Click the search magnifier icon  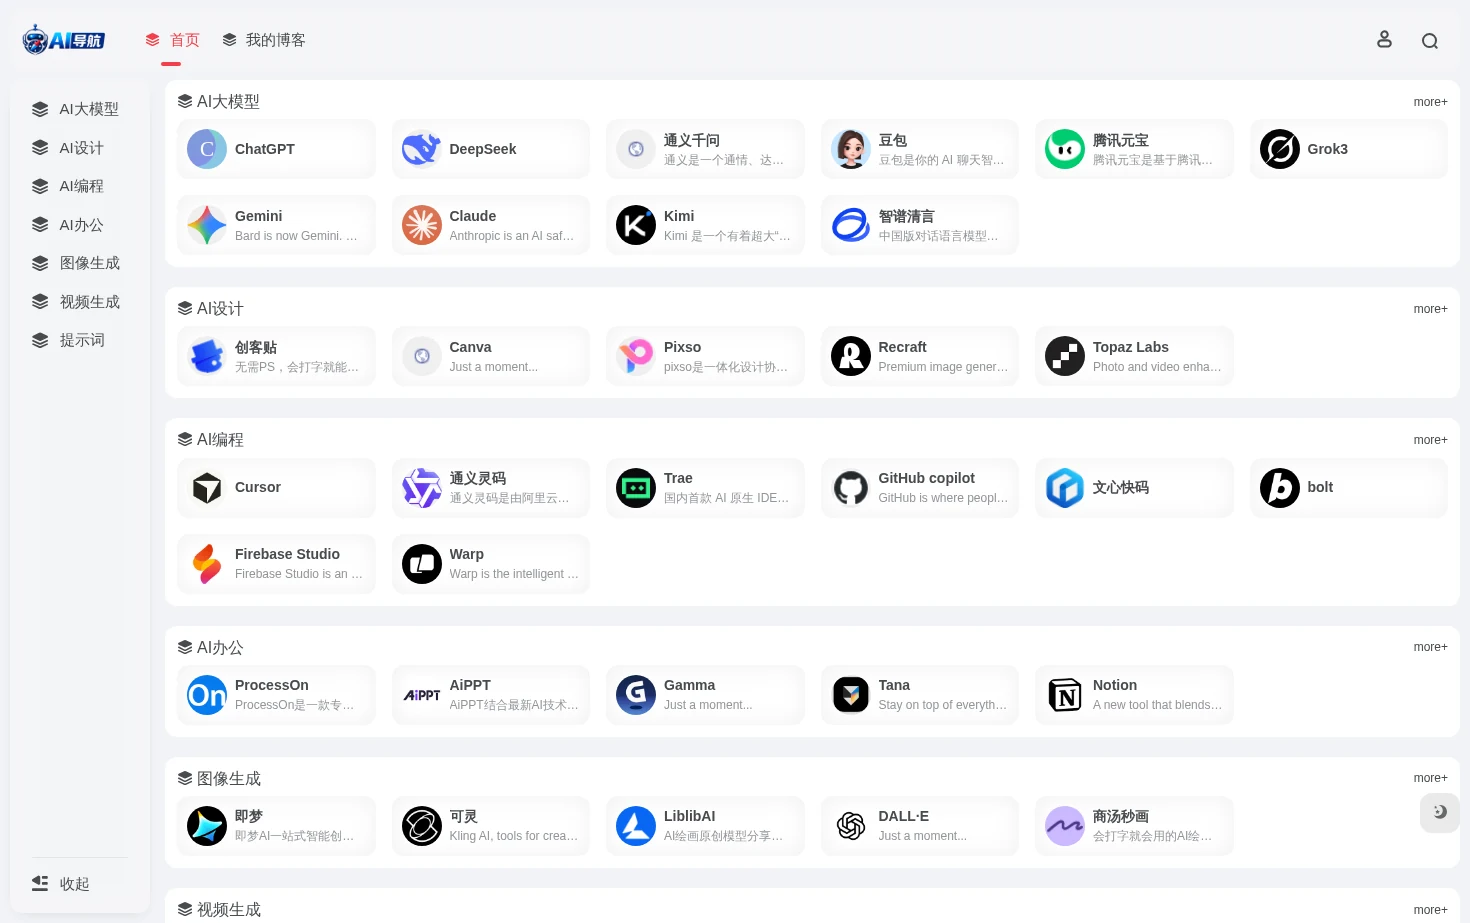click(1430, 40)
